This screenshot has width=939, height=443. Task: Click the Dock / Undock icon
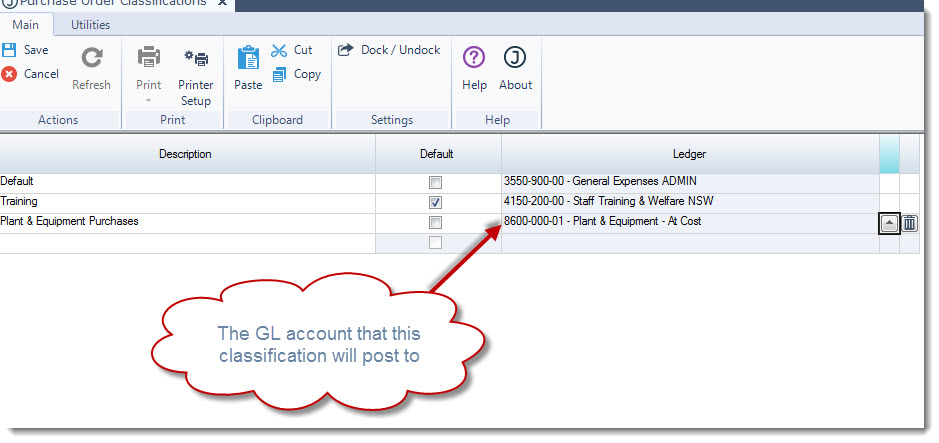click(345, 50)
